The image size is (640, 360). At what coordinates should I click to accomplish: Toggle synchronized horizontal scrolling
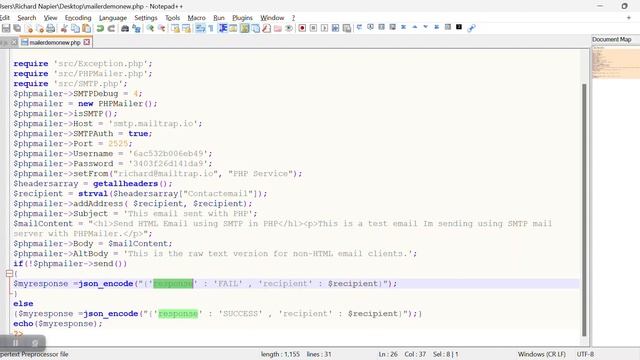pyautogui.click(x=186, y=28)
